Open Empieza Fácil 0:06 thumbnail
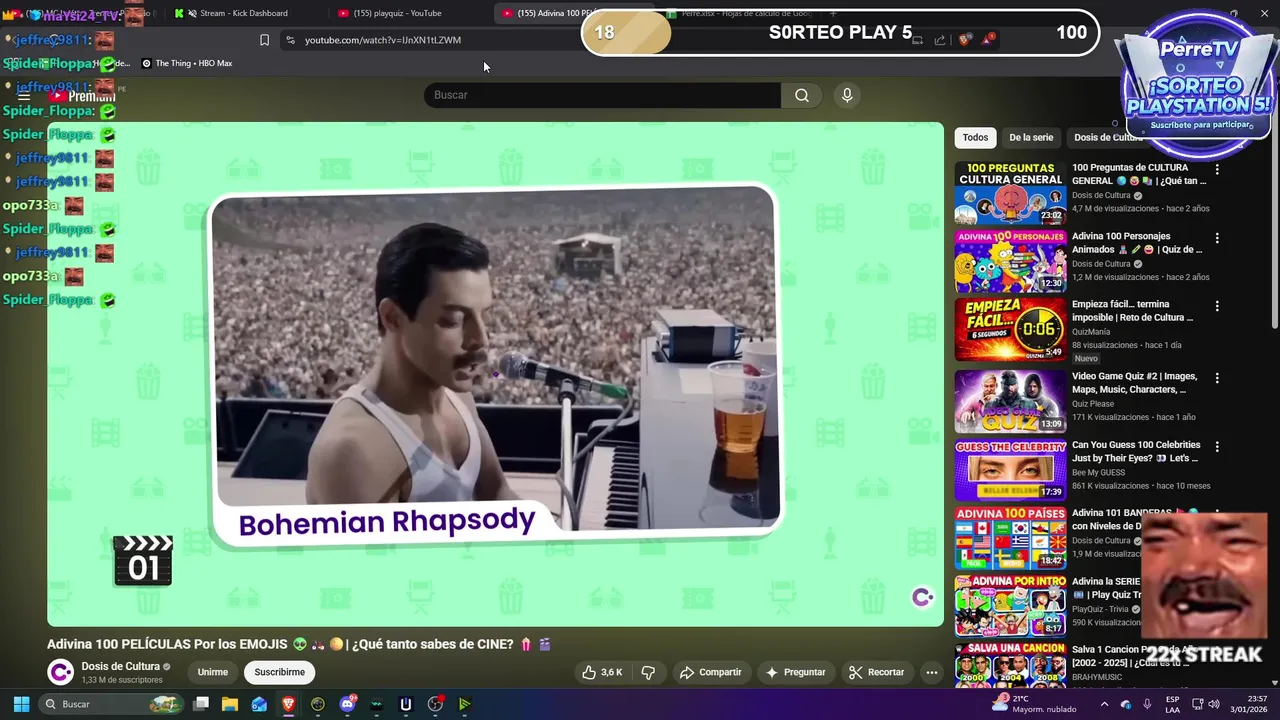This screenshot has width=1280, height=720. click(x=1010, y=329)
